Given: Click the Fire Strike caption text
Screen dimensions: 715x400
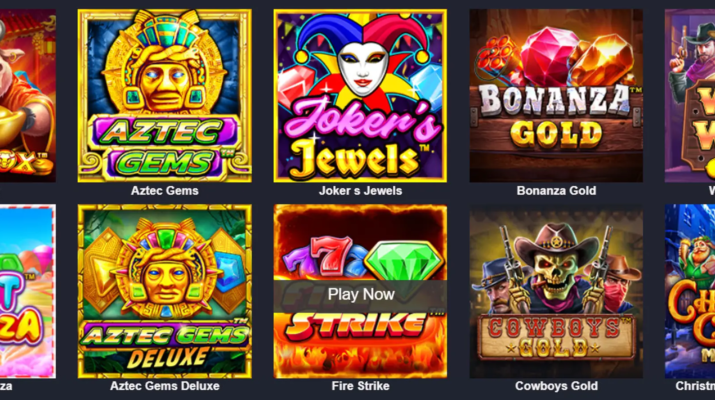Looking at the screenshot, I should [360, 386].
